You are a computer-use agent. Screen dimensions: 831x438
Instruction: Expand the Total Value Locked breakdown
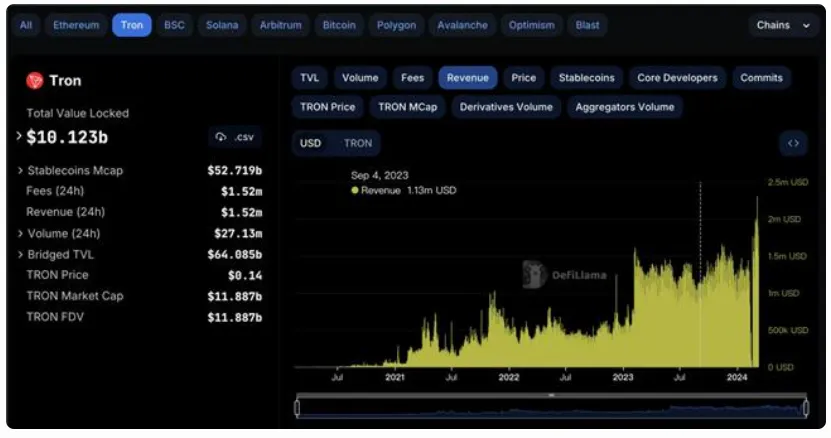click(19, 136)
